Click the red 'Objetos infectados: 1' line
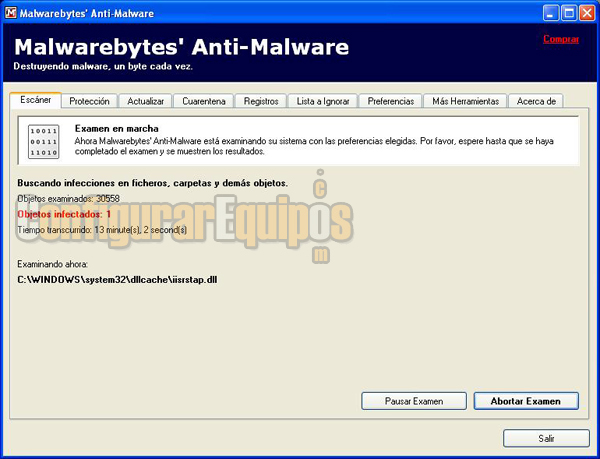 tap(64, 214)
